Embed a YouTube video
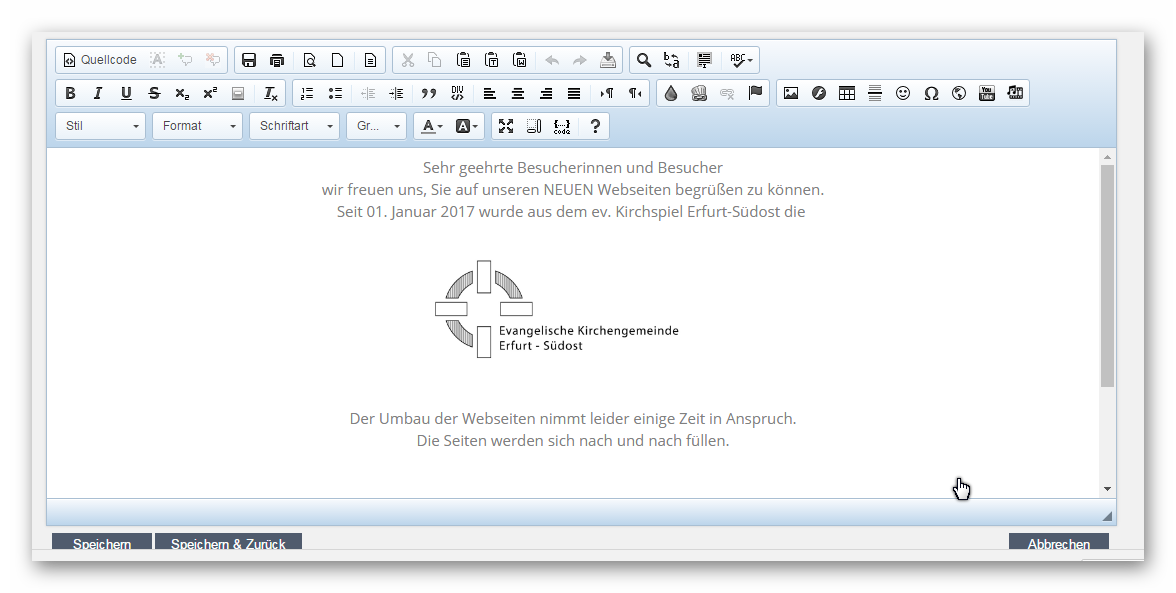Viewport: 1176px width, 593px height. point(987,93)
